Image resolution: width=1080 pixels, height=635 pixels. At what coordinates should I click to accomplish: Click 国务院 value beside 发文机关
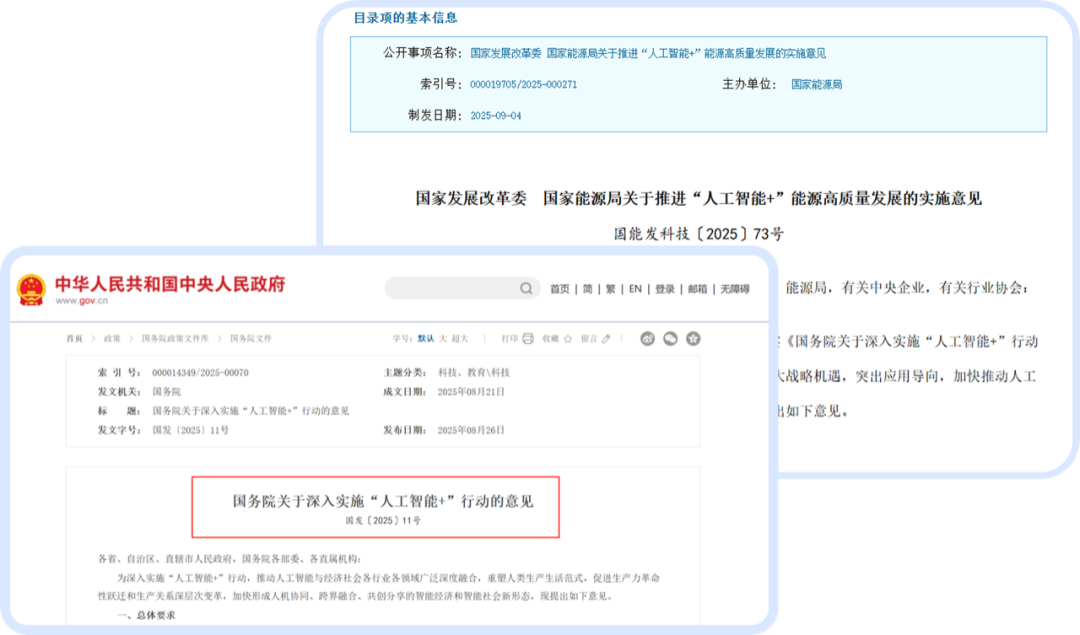point(166,392)
